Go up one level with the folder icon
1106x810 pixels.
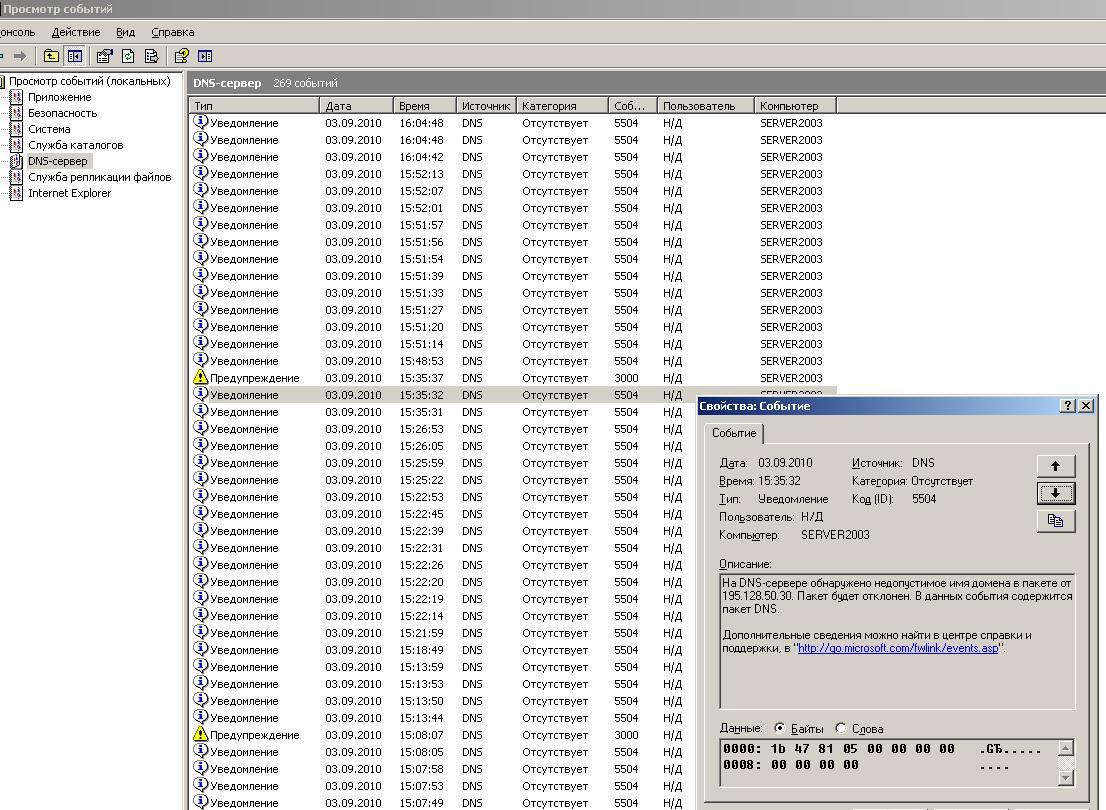(51, 56)
